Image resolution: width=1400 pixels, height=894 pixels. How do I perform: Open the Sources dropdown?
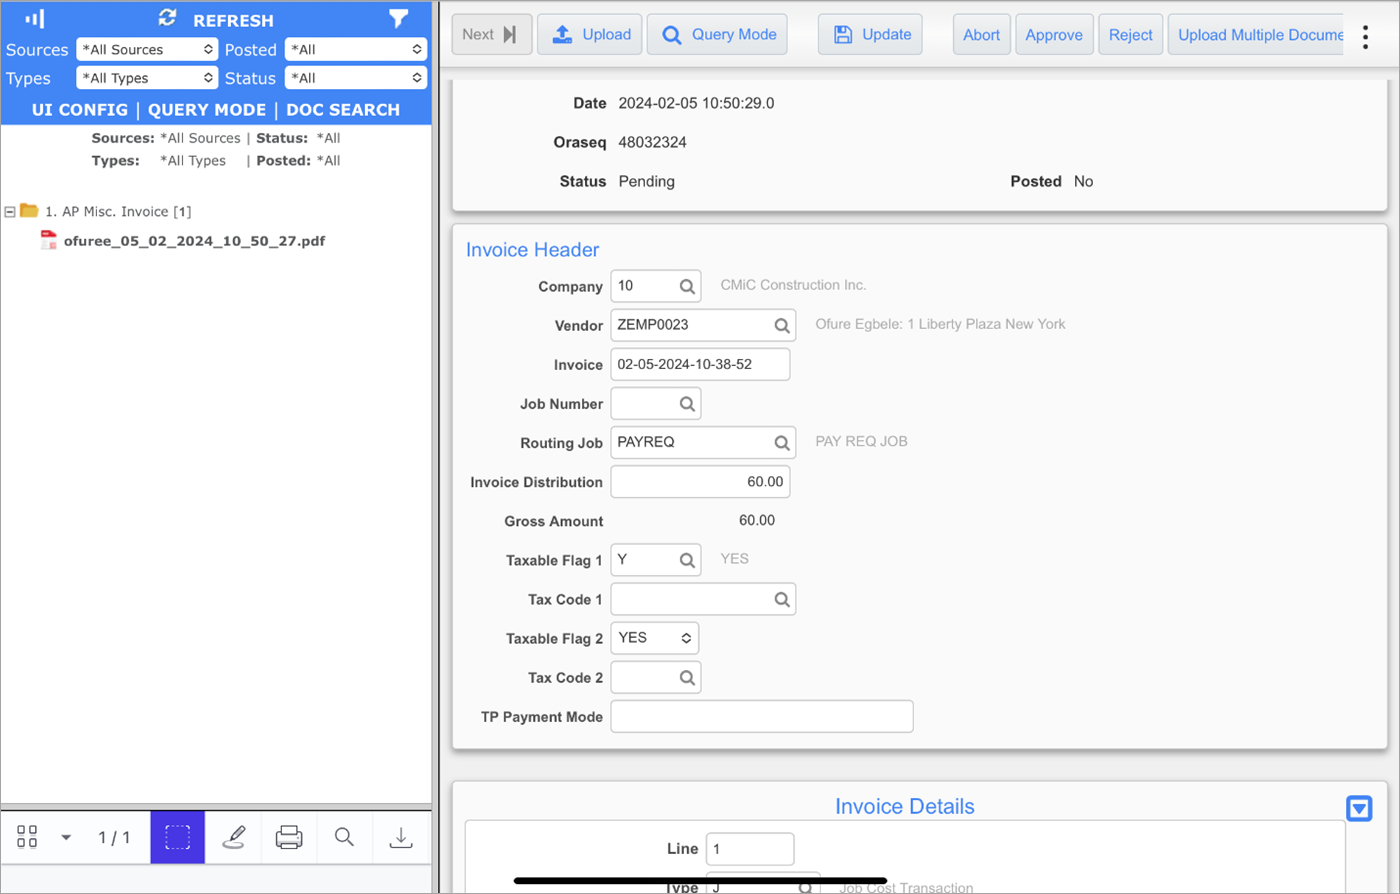[147, 48]
